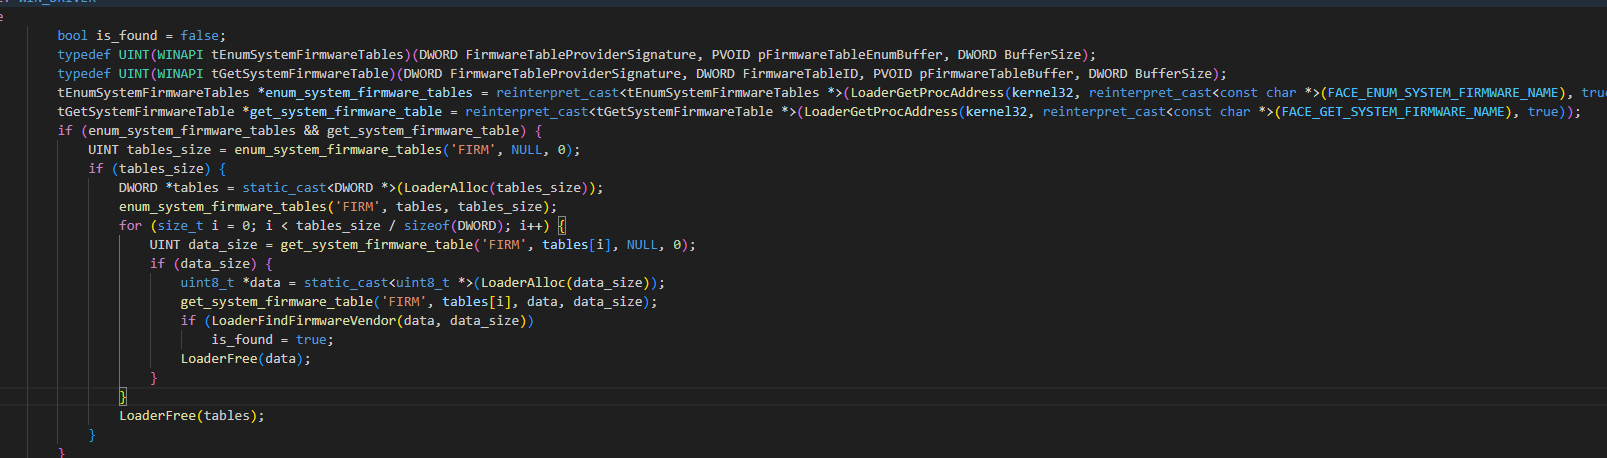Select the sizeof keyword in for loop
The height and width of the screenshot is (458, 1607).
tap(426, 226)
